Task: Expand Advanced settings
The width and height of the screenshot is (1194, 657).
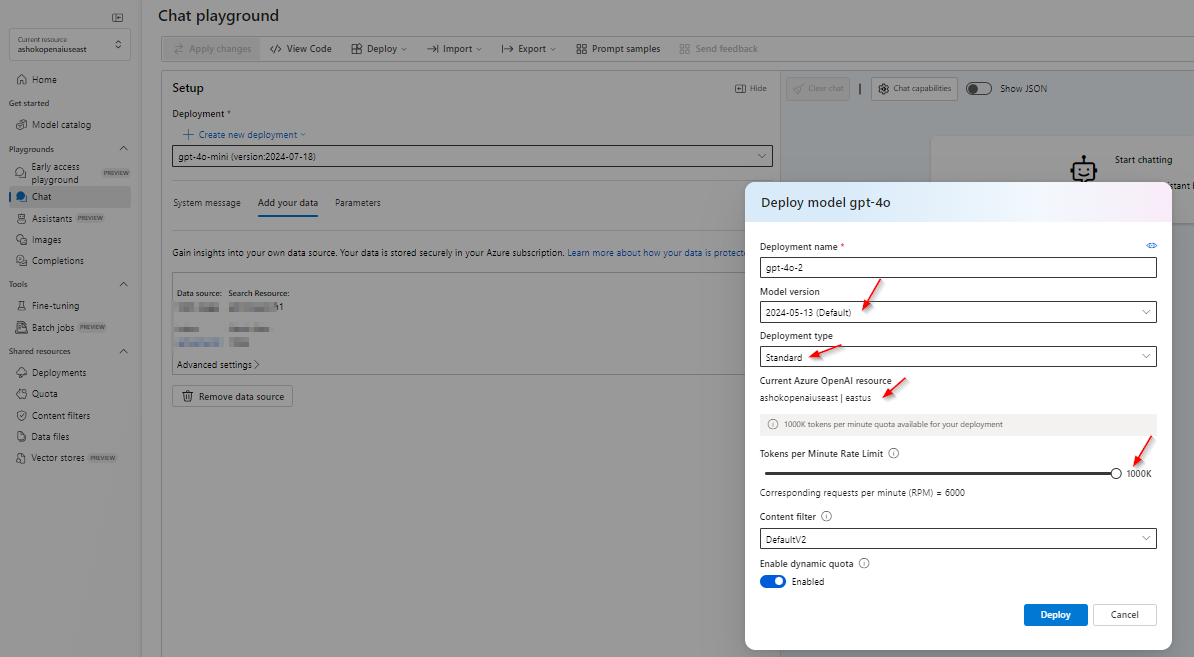Action: coord(218,365)
